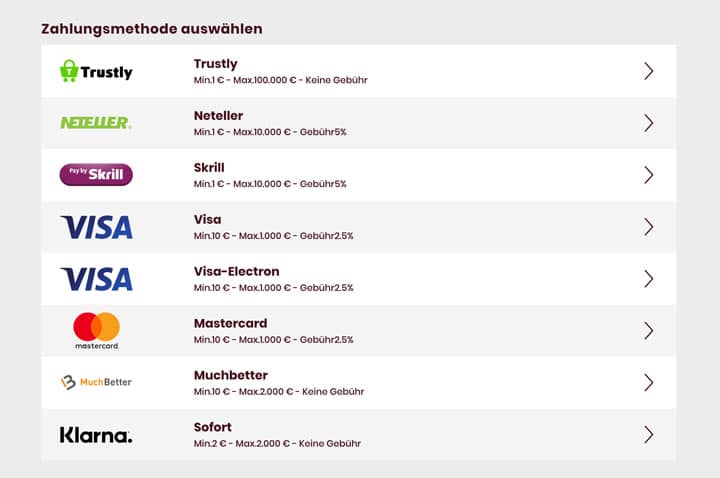Screen dimensions: 720x478
Task: Open Skrill using its chevron arrow
Action: click(x=648, y=175)
